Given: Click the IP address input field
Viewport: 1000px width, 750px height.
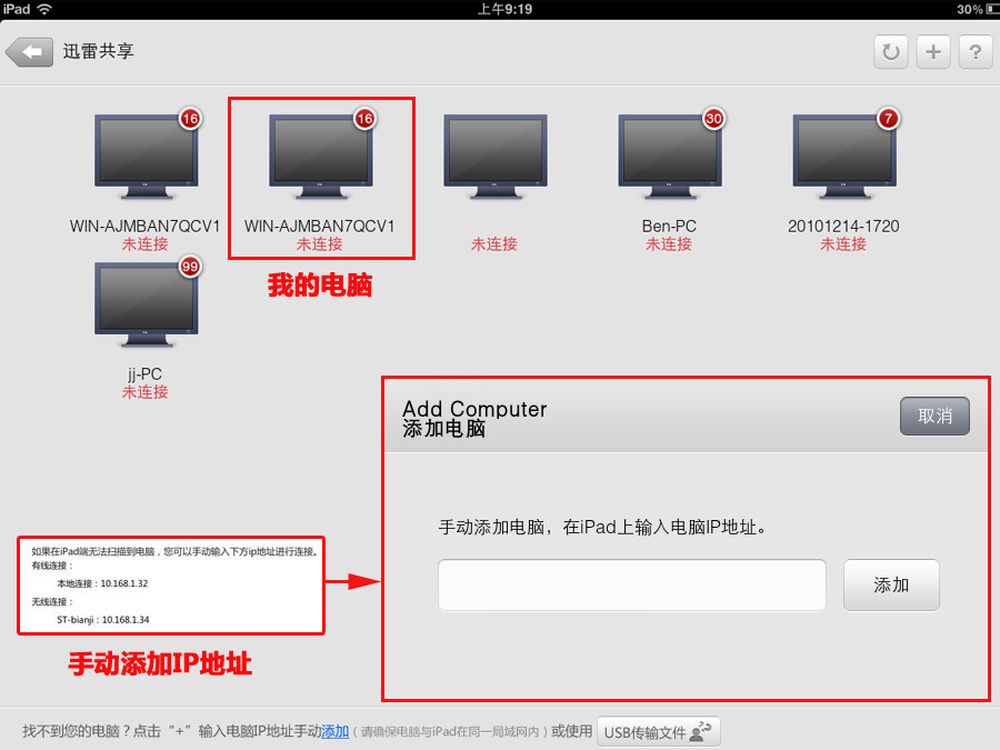Looking at the screenshot, I should (632, 585).
